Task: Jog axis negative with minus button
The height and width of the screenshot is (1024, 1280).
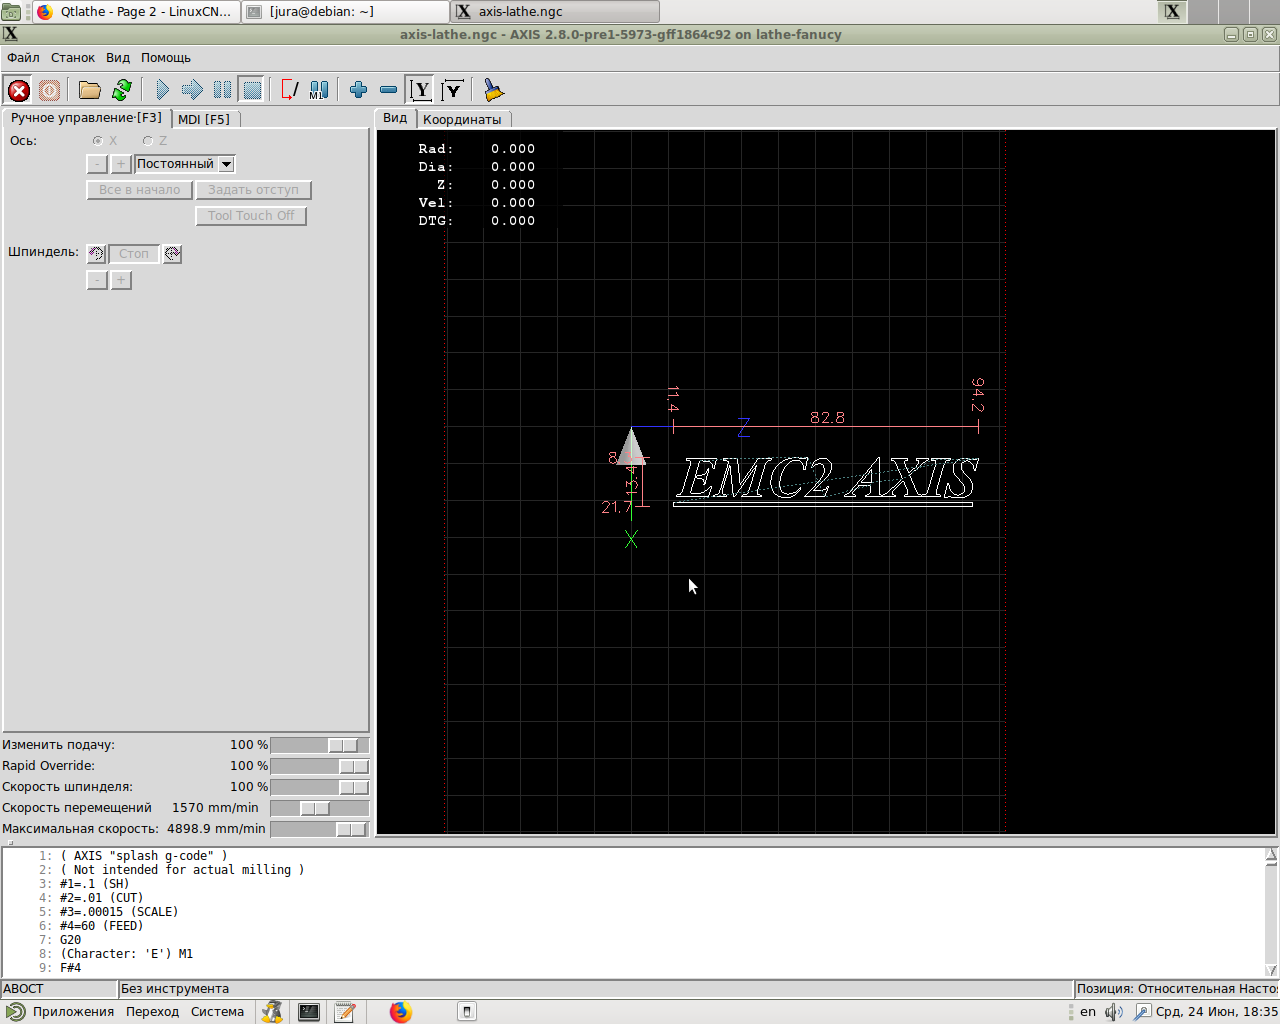Action: [x=96, y=164]
